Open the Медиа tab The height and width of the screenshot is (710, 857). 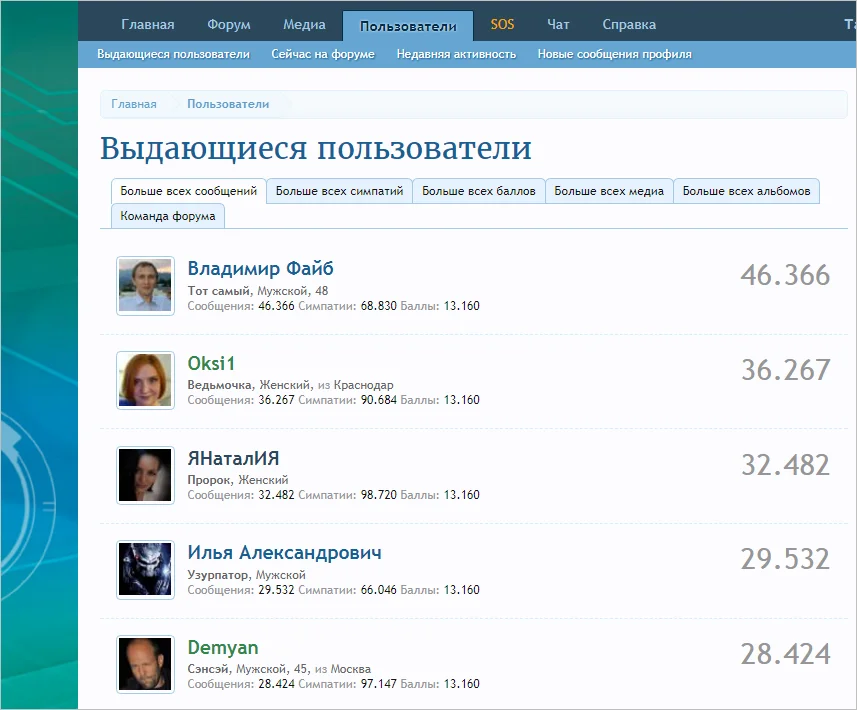click(x=304, y=25)
